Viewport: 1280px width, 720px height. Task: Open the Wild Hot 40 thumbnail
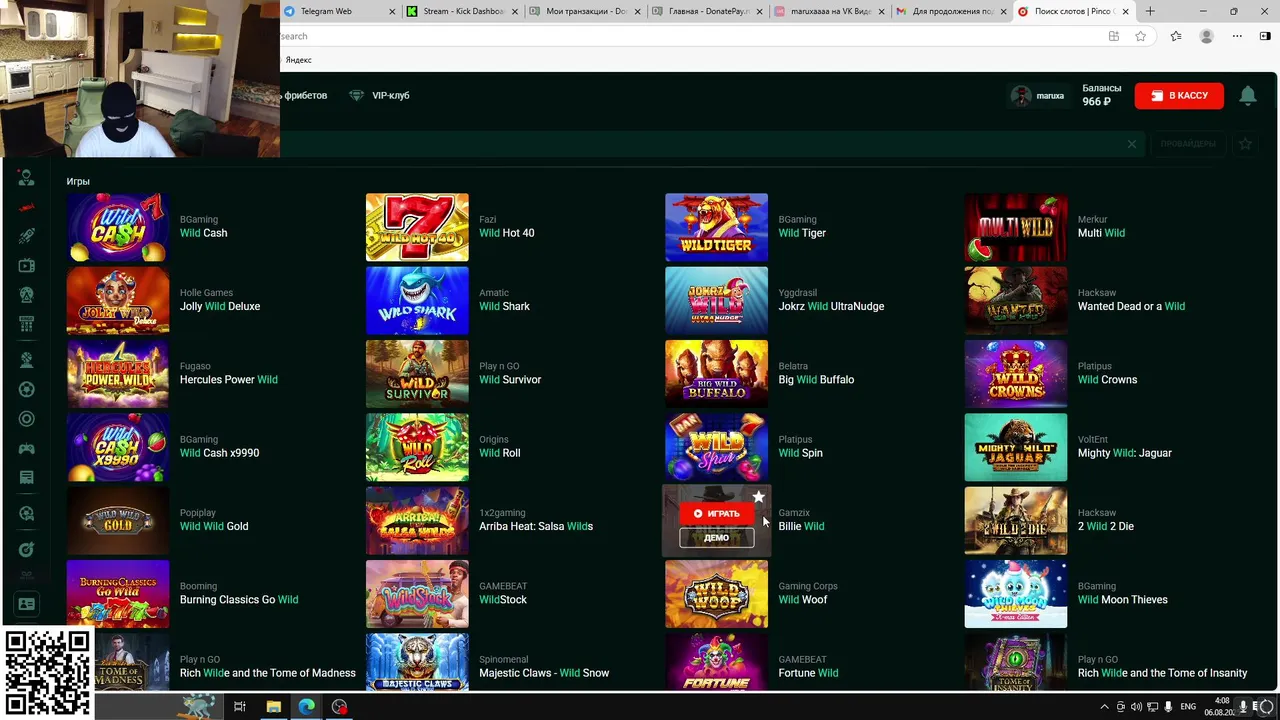417,227
